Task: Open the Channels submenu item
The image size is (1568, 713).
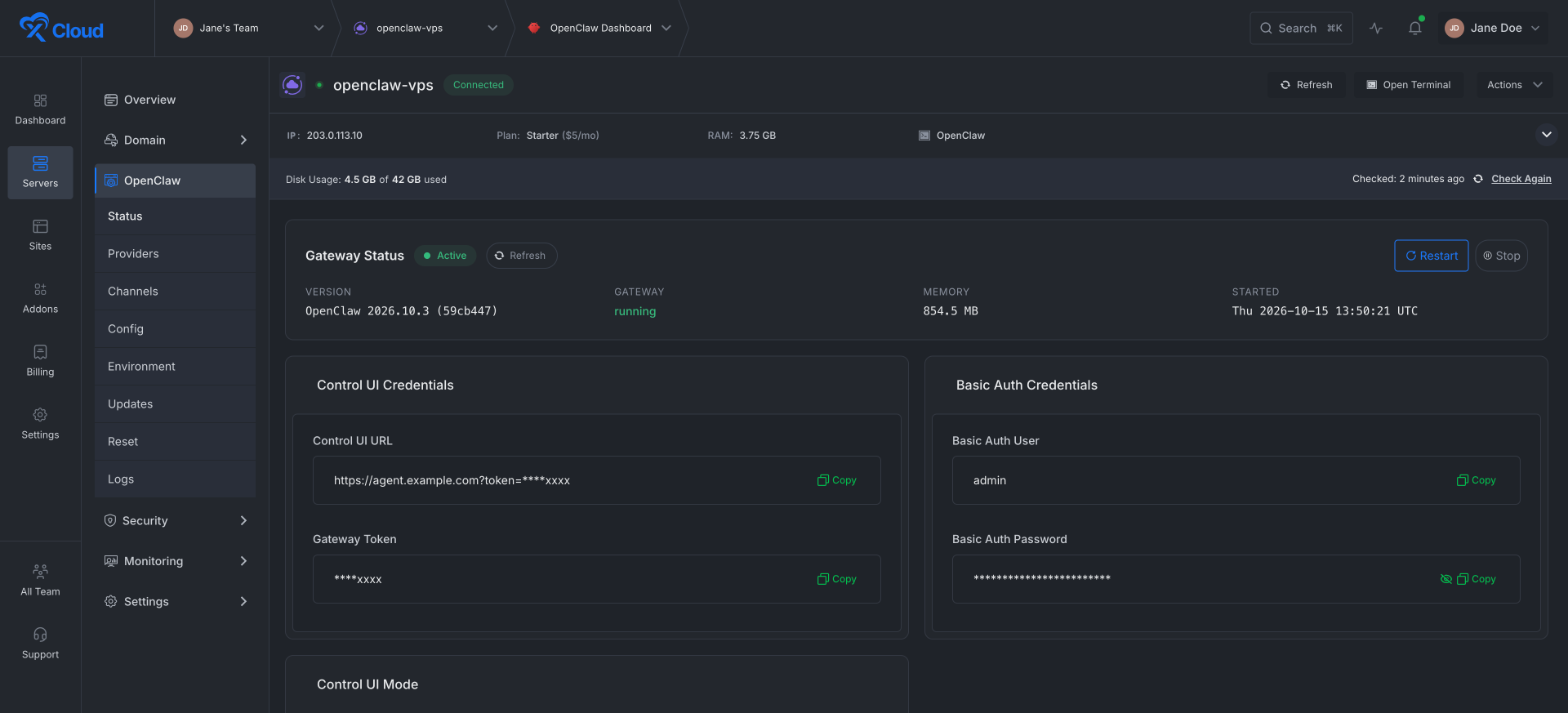Action: (175, 291)
